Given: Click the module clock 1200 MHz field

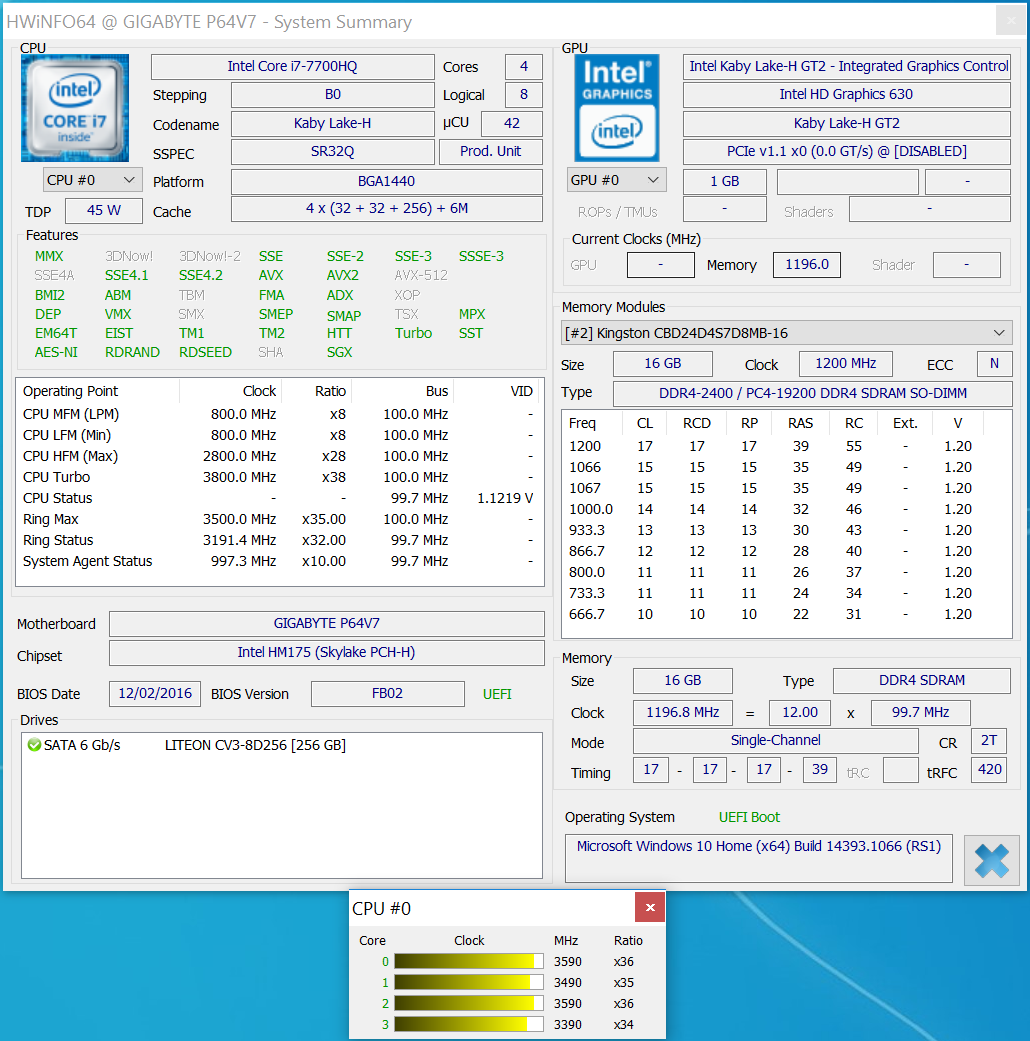Looking at the screenshot, I should point(845,363).
